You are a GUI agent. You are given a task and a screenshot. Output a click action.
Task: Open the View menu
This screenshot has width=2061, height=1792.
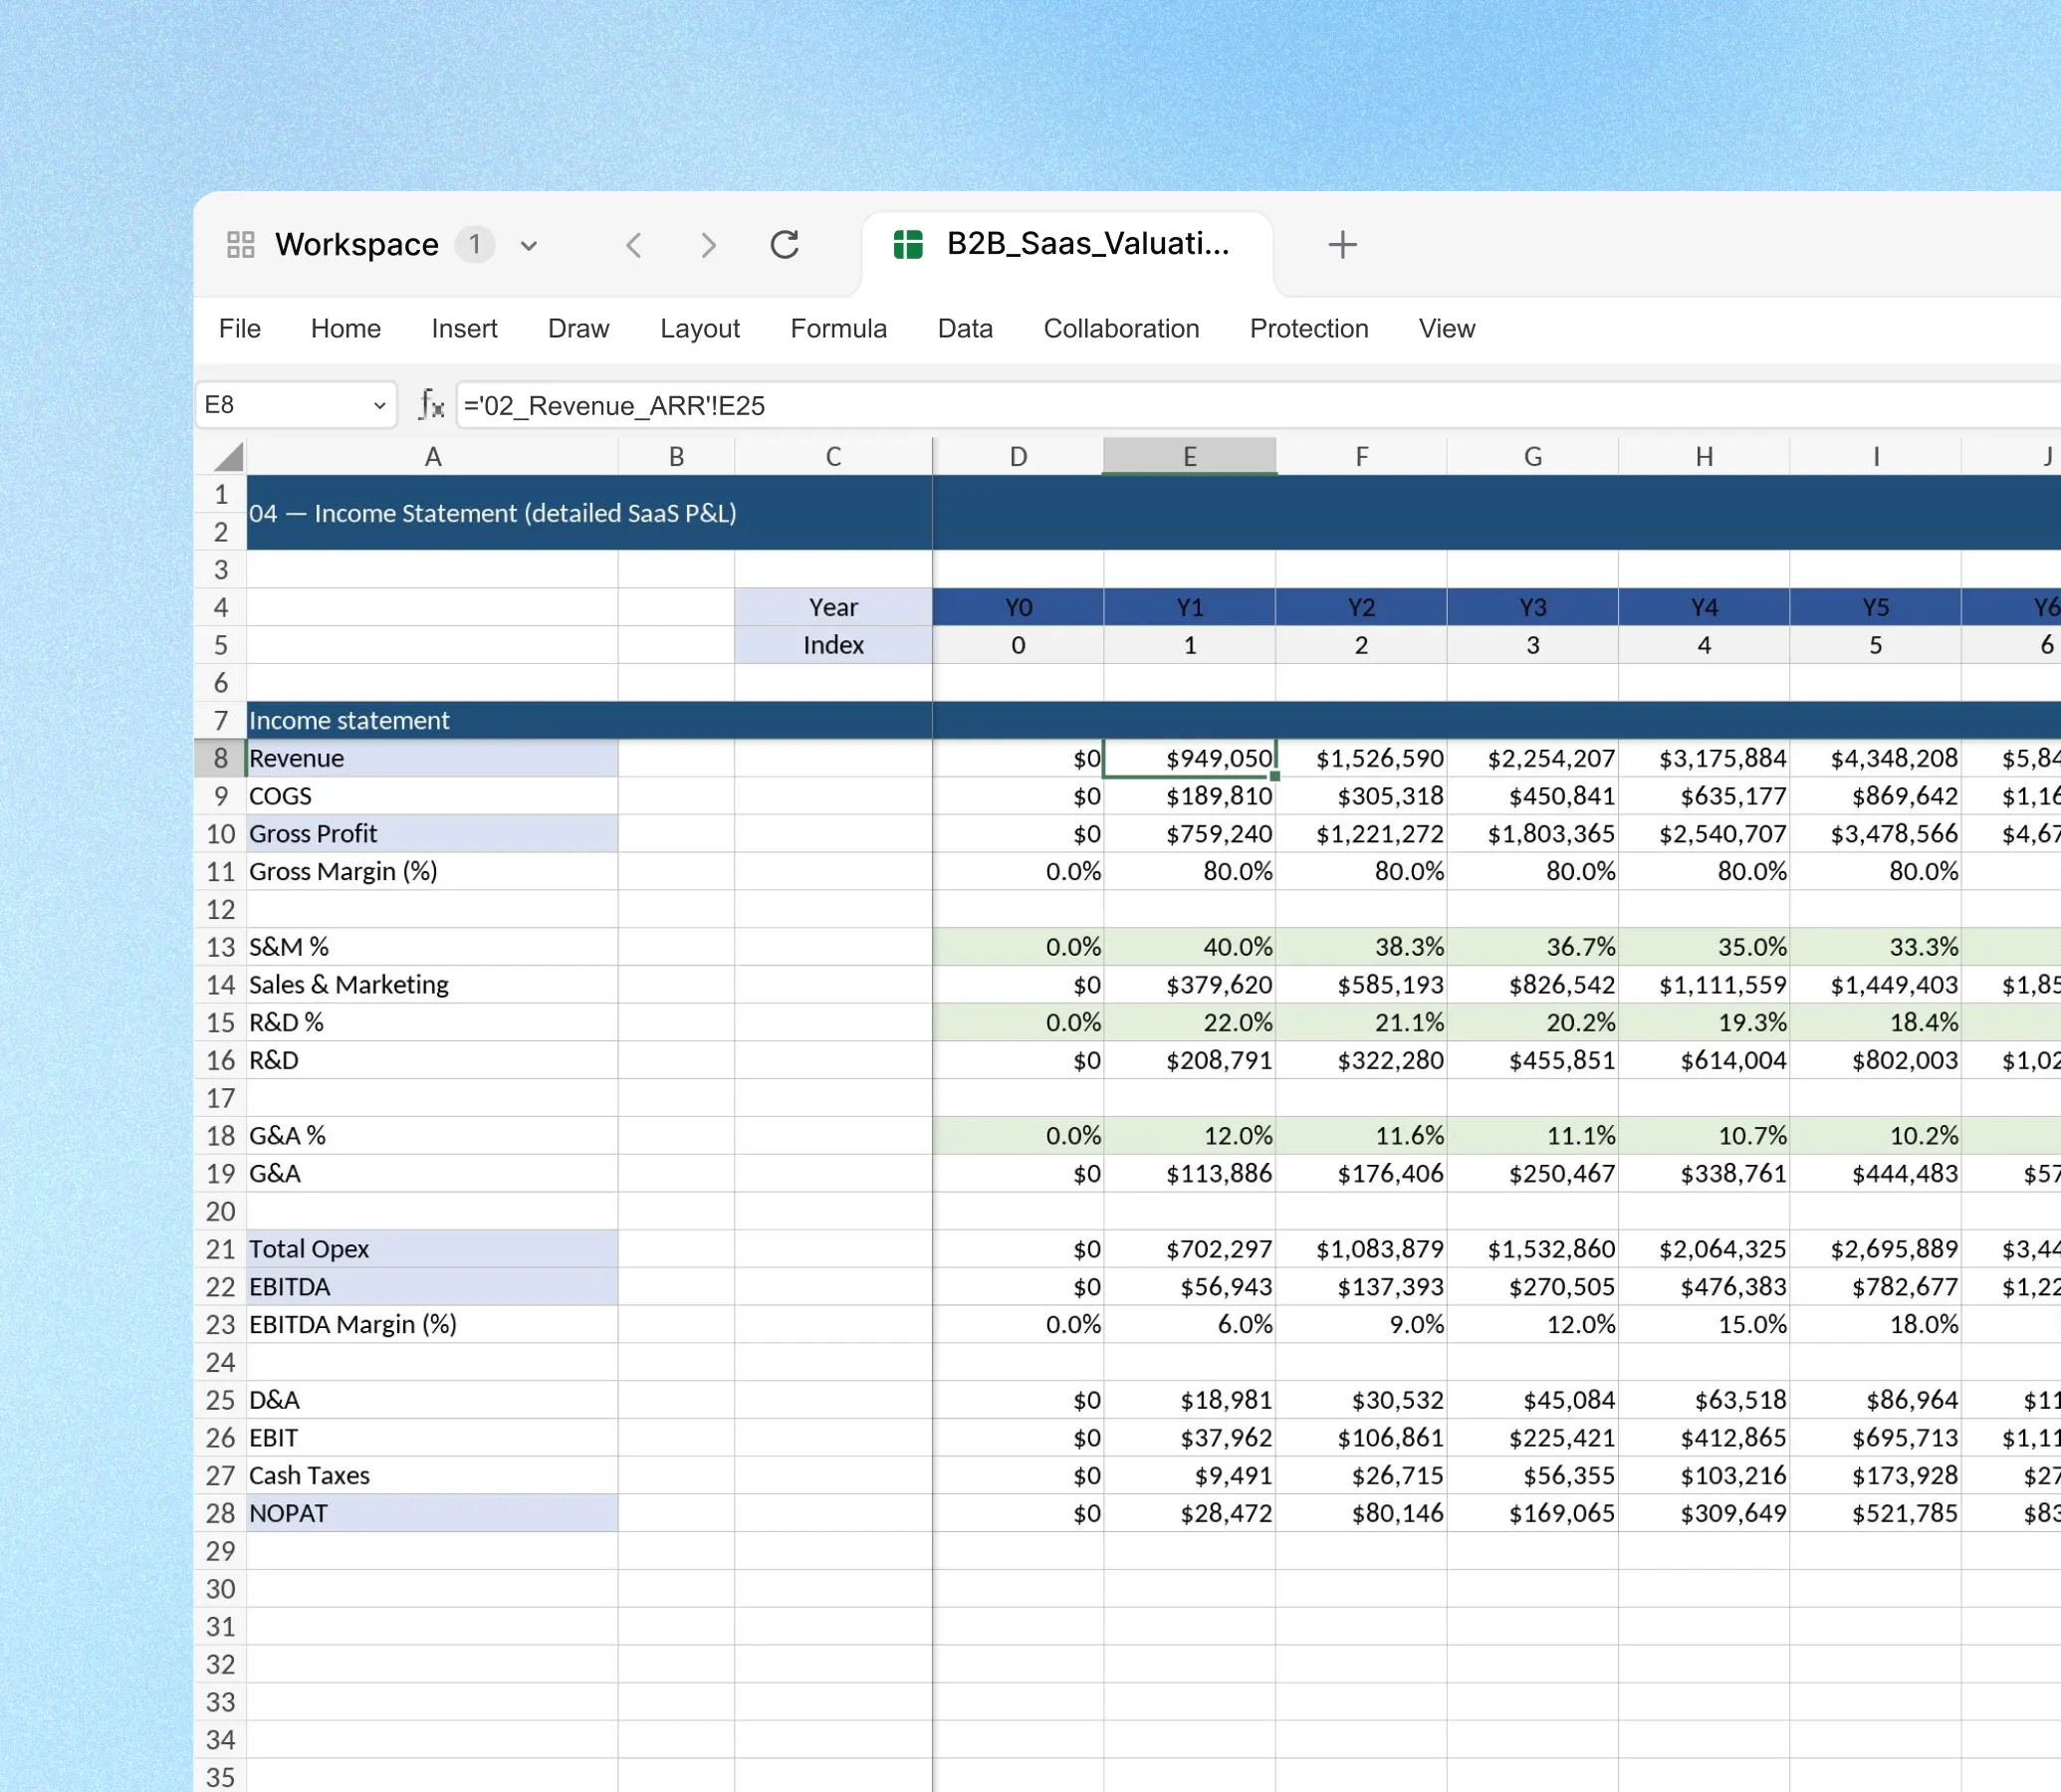(1446, 328)
